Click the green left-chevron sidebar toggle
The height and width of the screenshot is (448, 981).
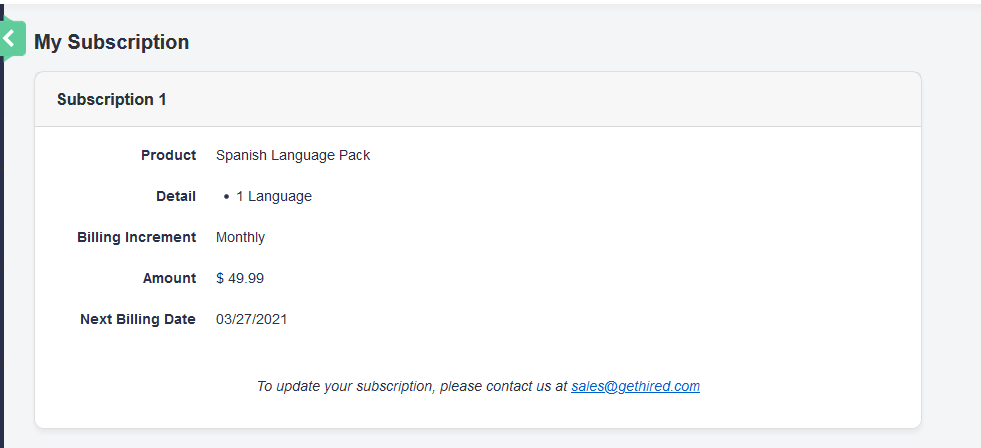(10, 39)
